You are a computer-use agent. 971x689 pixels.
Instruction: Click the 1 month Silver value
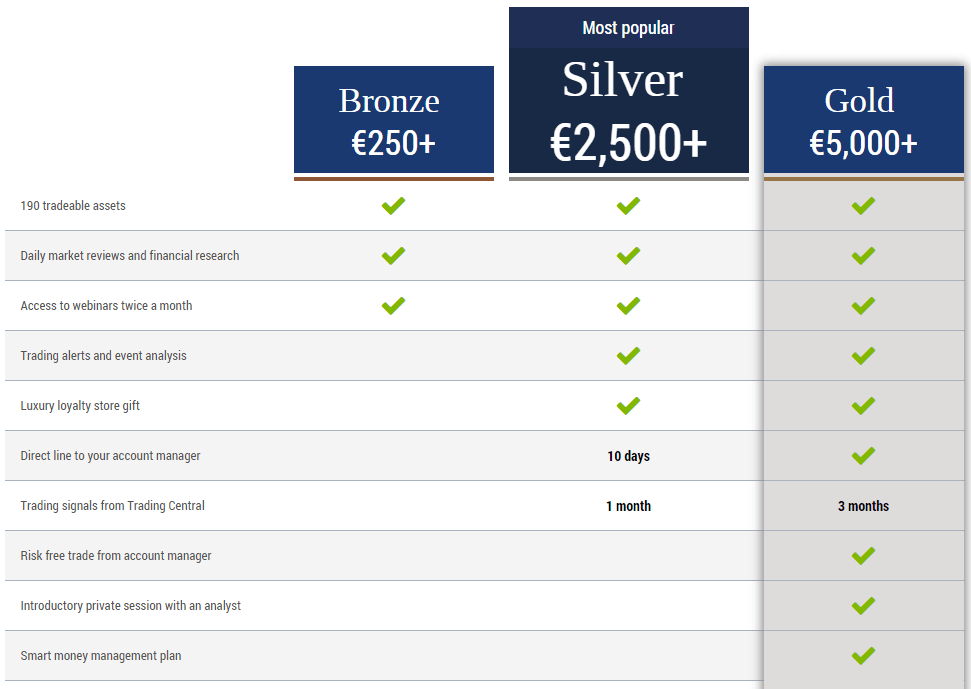click(628, 506)
